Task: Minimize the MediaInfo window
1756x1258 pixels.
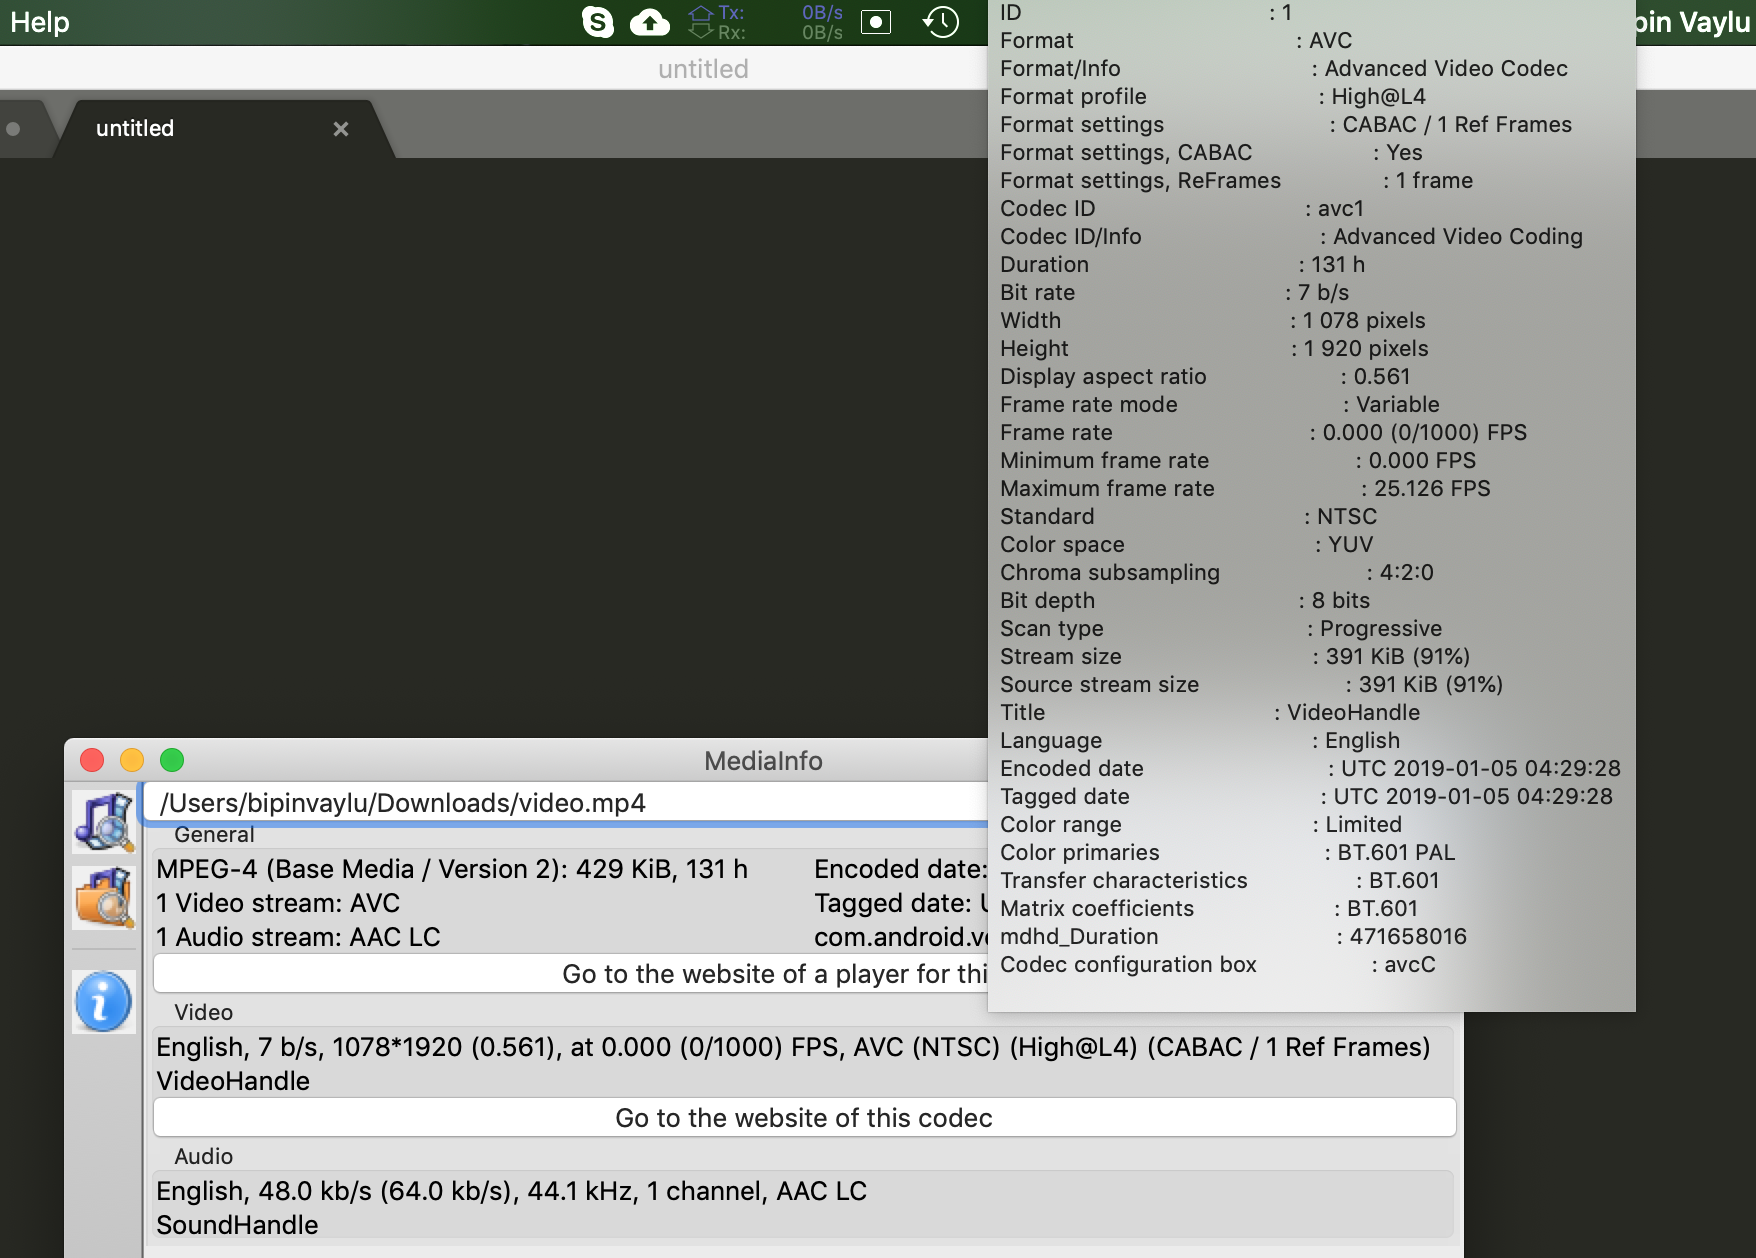Action: click(132, 760)
